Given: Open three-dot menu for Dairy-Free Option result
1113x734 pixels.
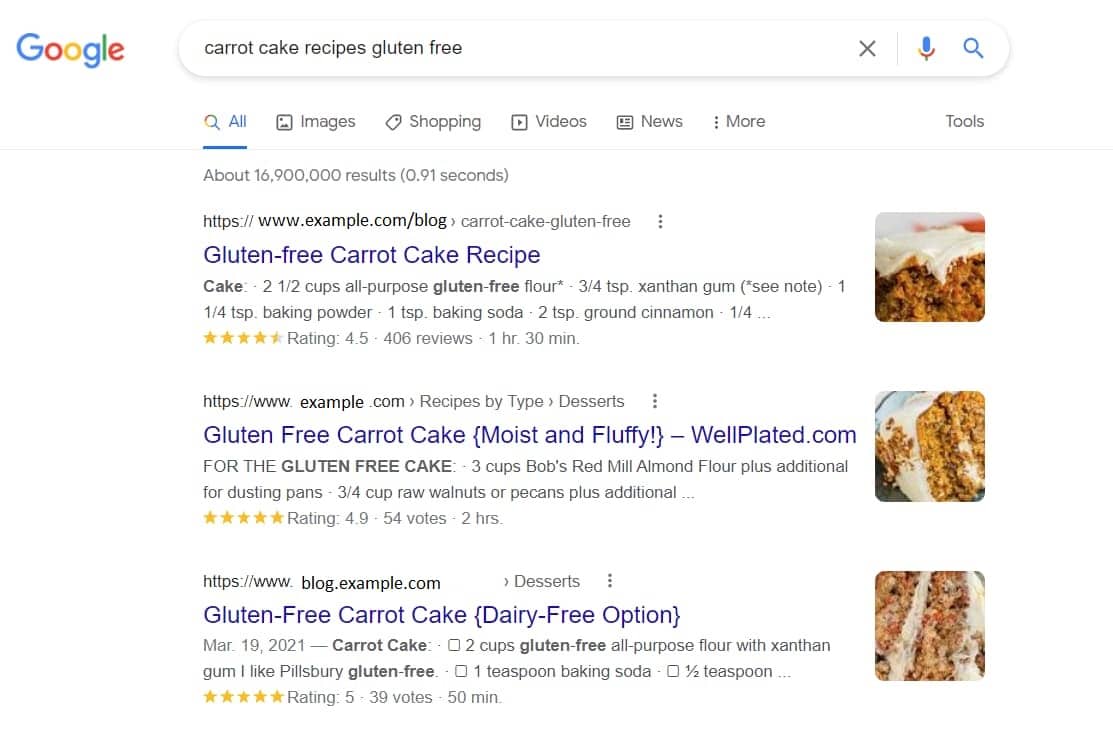Looking at the screenshot, I should tap(609, 581).
